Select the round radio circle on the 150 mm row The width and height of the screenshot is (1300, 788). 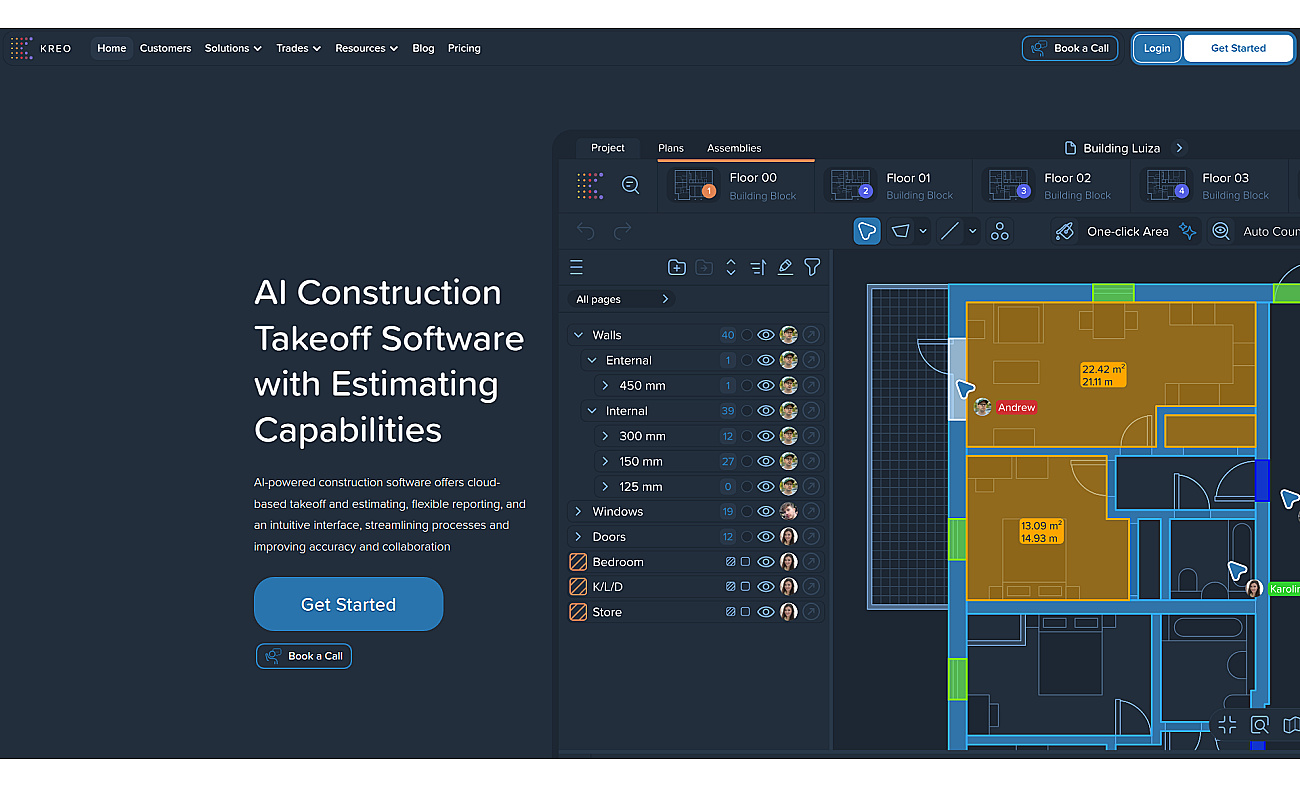tap(746, 461)
